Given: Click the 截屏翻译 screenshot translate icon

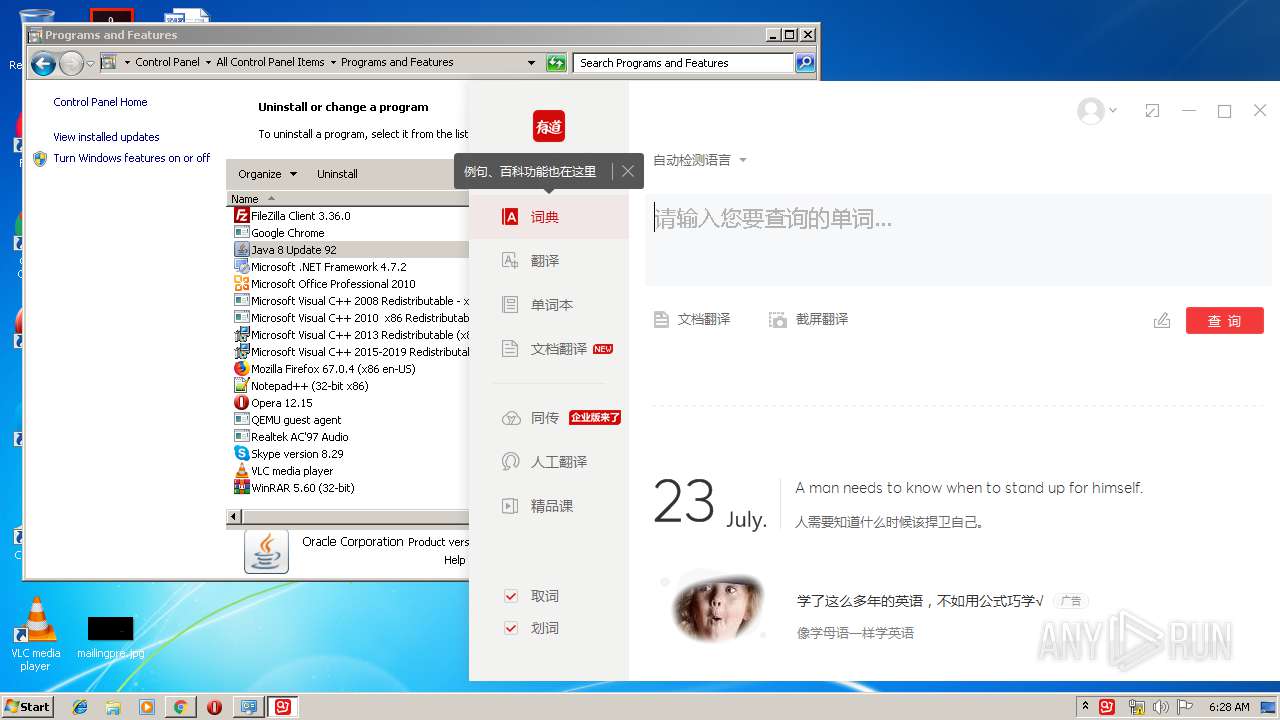Looking at the screenshot, I should (x=778, y=320).
